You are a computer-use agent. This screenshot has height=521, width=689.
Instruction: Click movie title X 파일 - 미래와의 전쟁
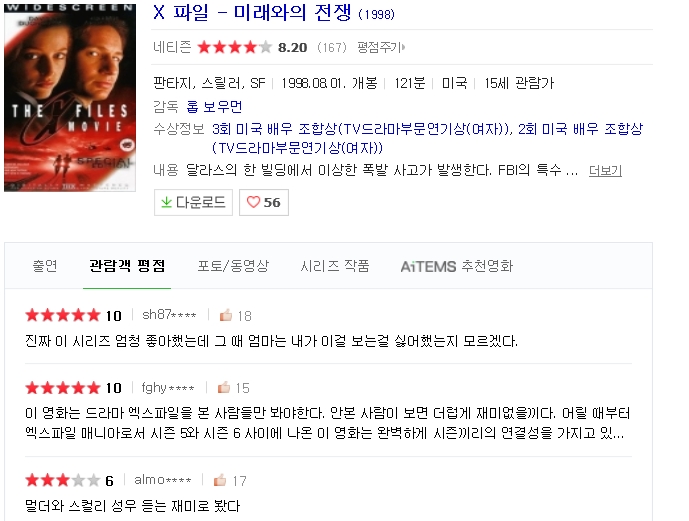point(252,13)
